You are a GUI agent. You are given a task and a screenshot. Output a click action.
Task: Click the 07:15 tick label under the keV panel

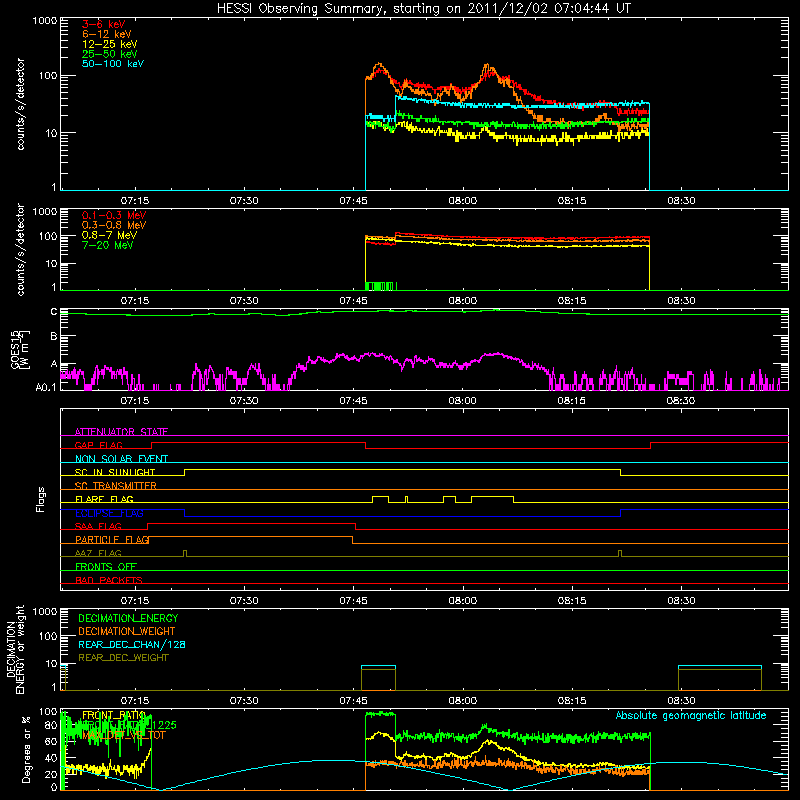coord(135,201)
